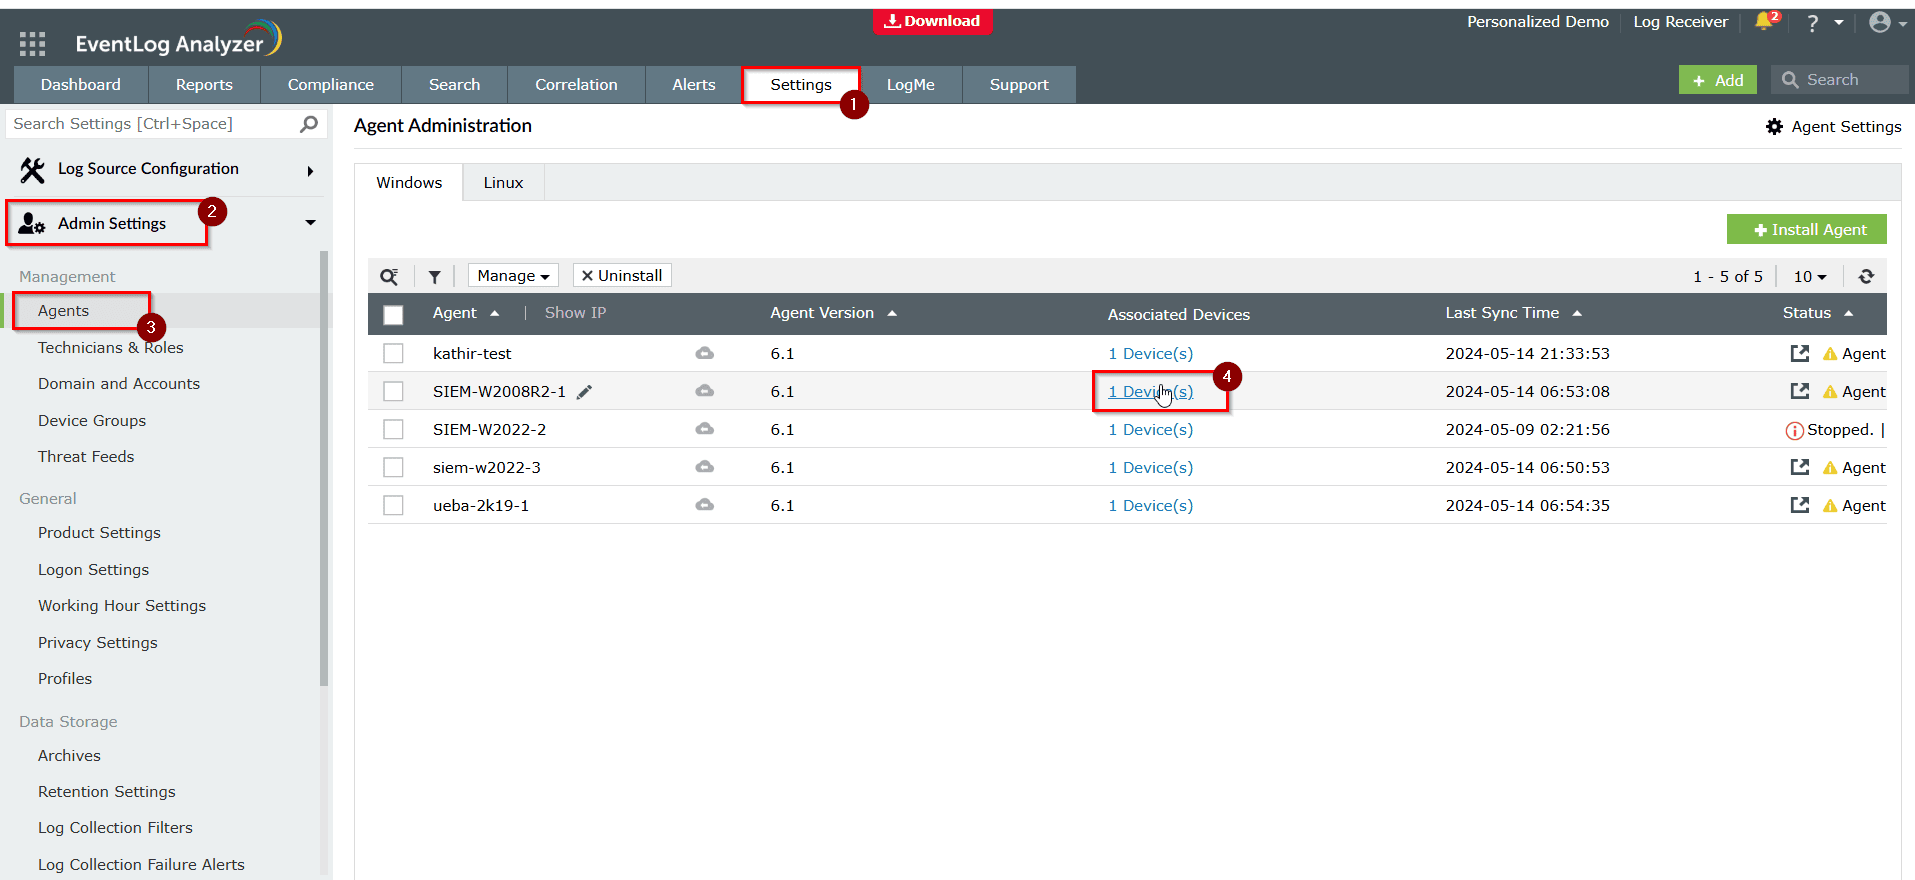Viewport: 1915px width, 880px height.
Task: Switch to the Linux tab
Action: pyautogui.click(x=503, y=183)
